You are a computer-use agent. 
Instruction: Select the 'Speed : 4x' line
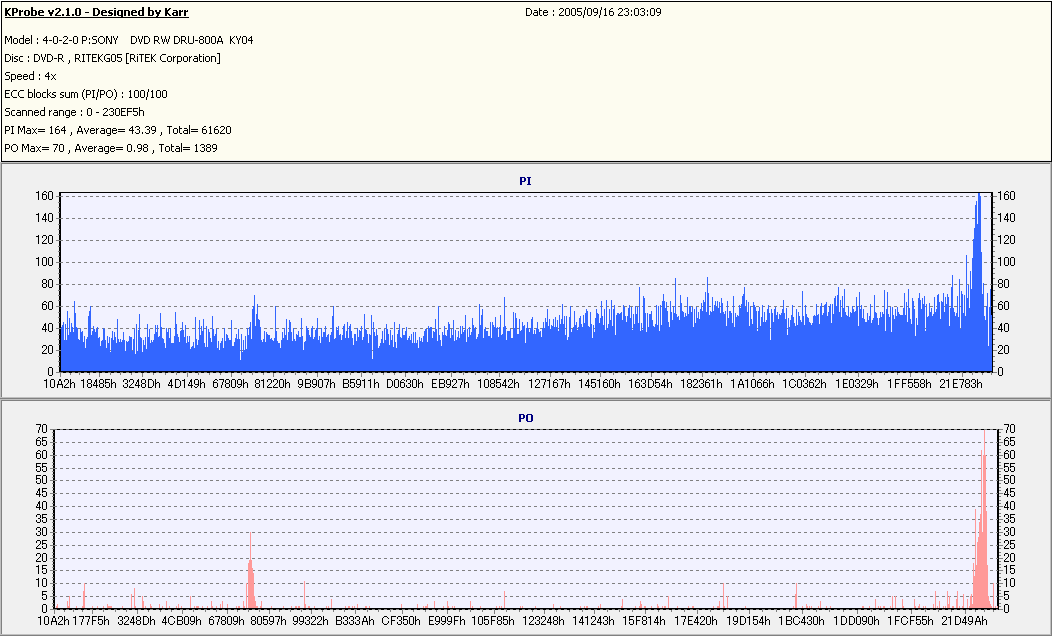(x=30, y=76)
